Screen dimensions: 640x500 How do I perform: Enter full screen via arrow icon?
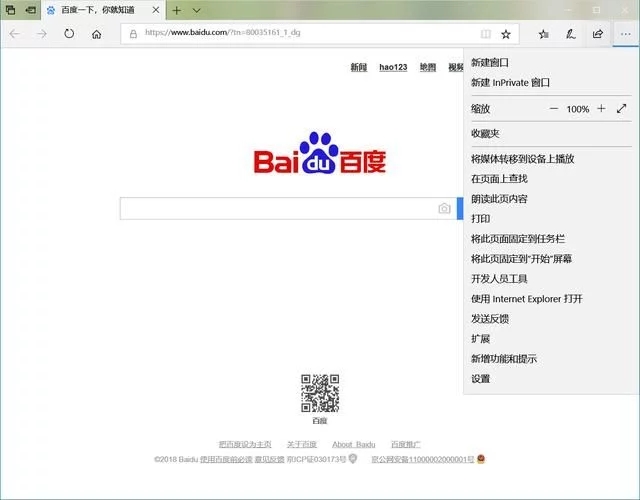621,109
